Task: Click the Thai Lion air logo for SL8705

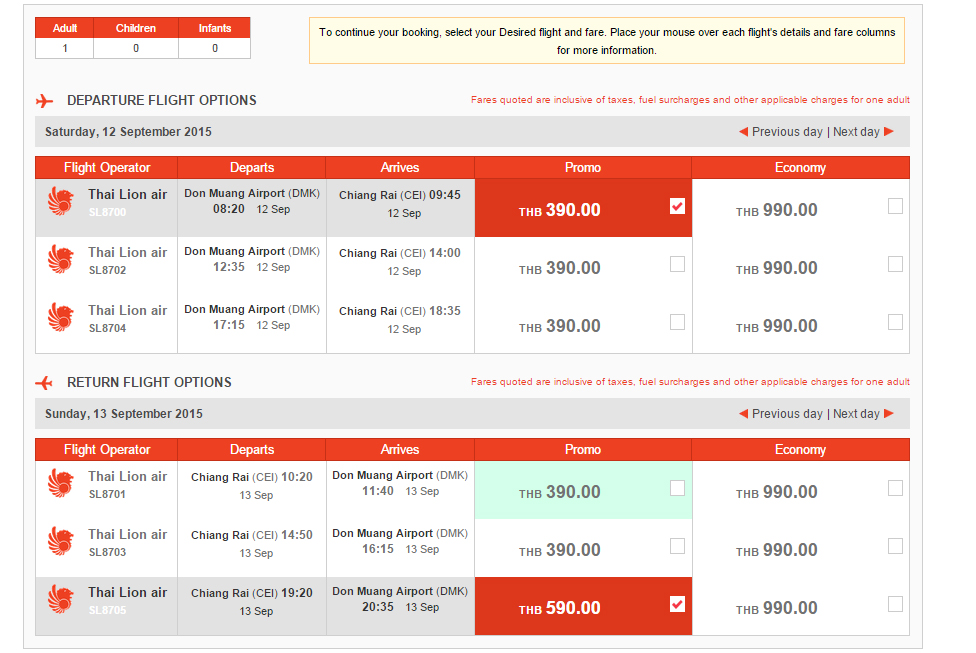Action: coord(61,599)
